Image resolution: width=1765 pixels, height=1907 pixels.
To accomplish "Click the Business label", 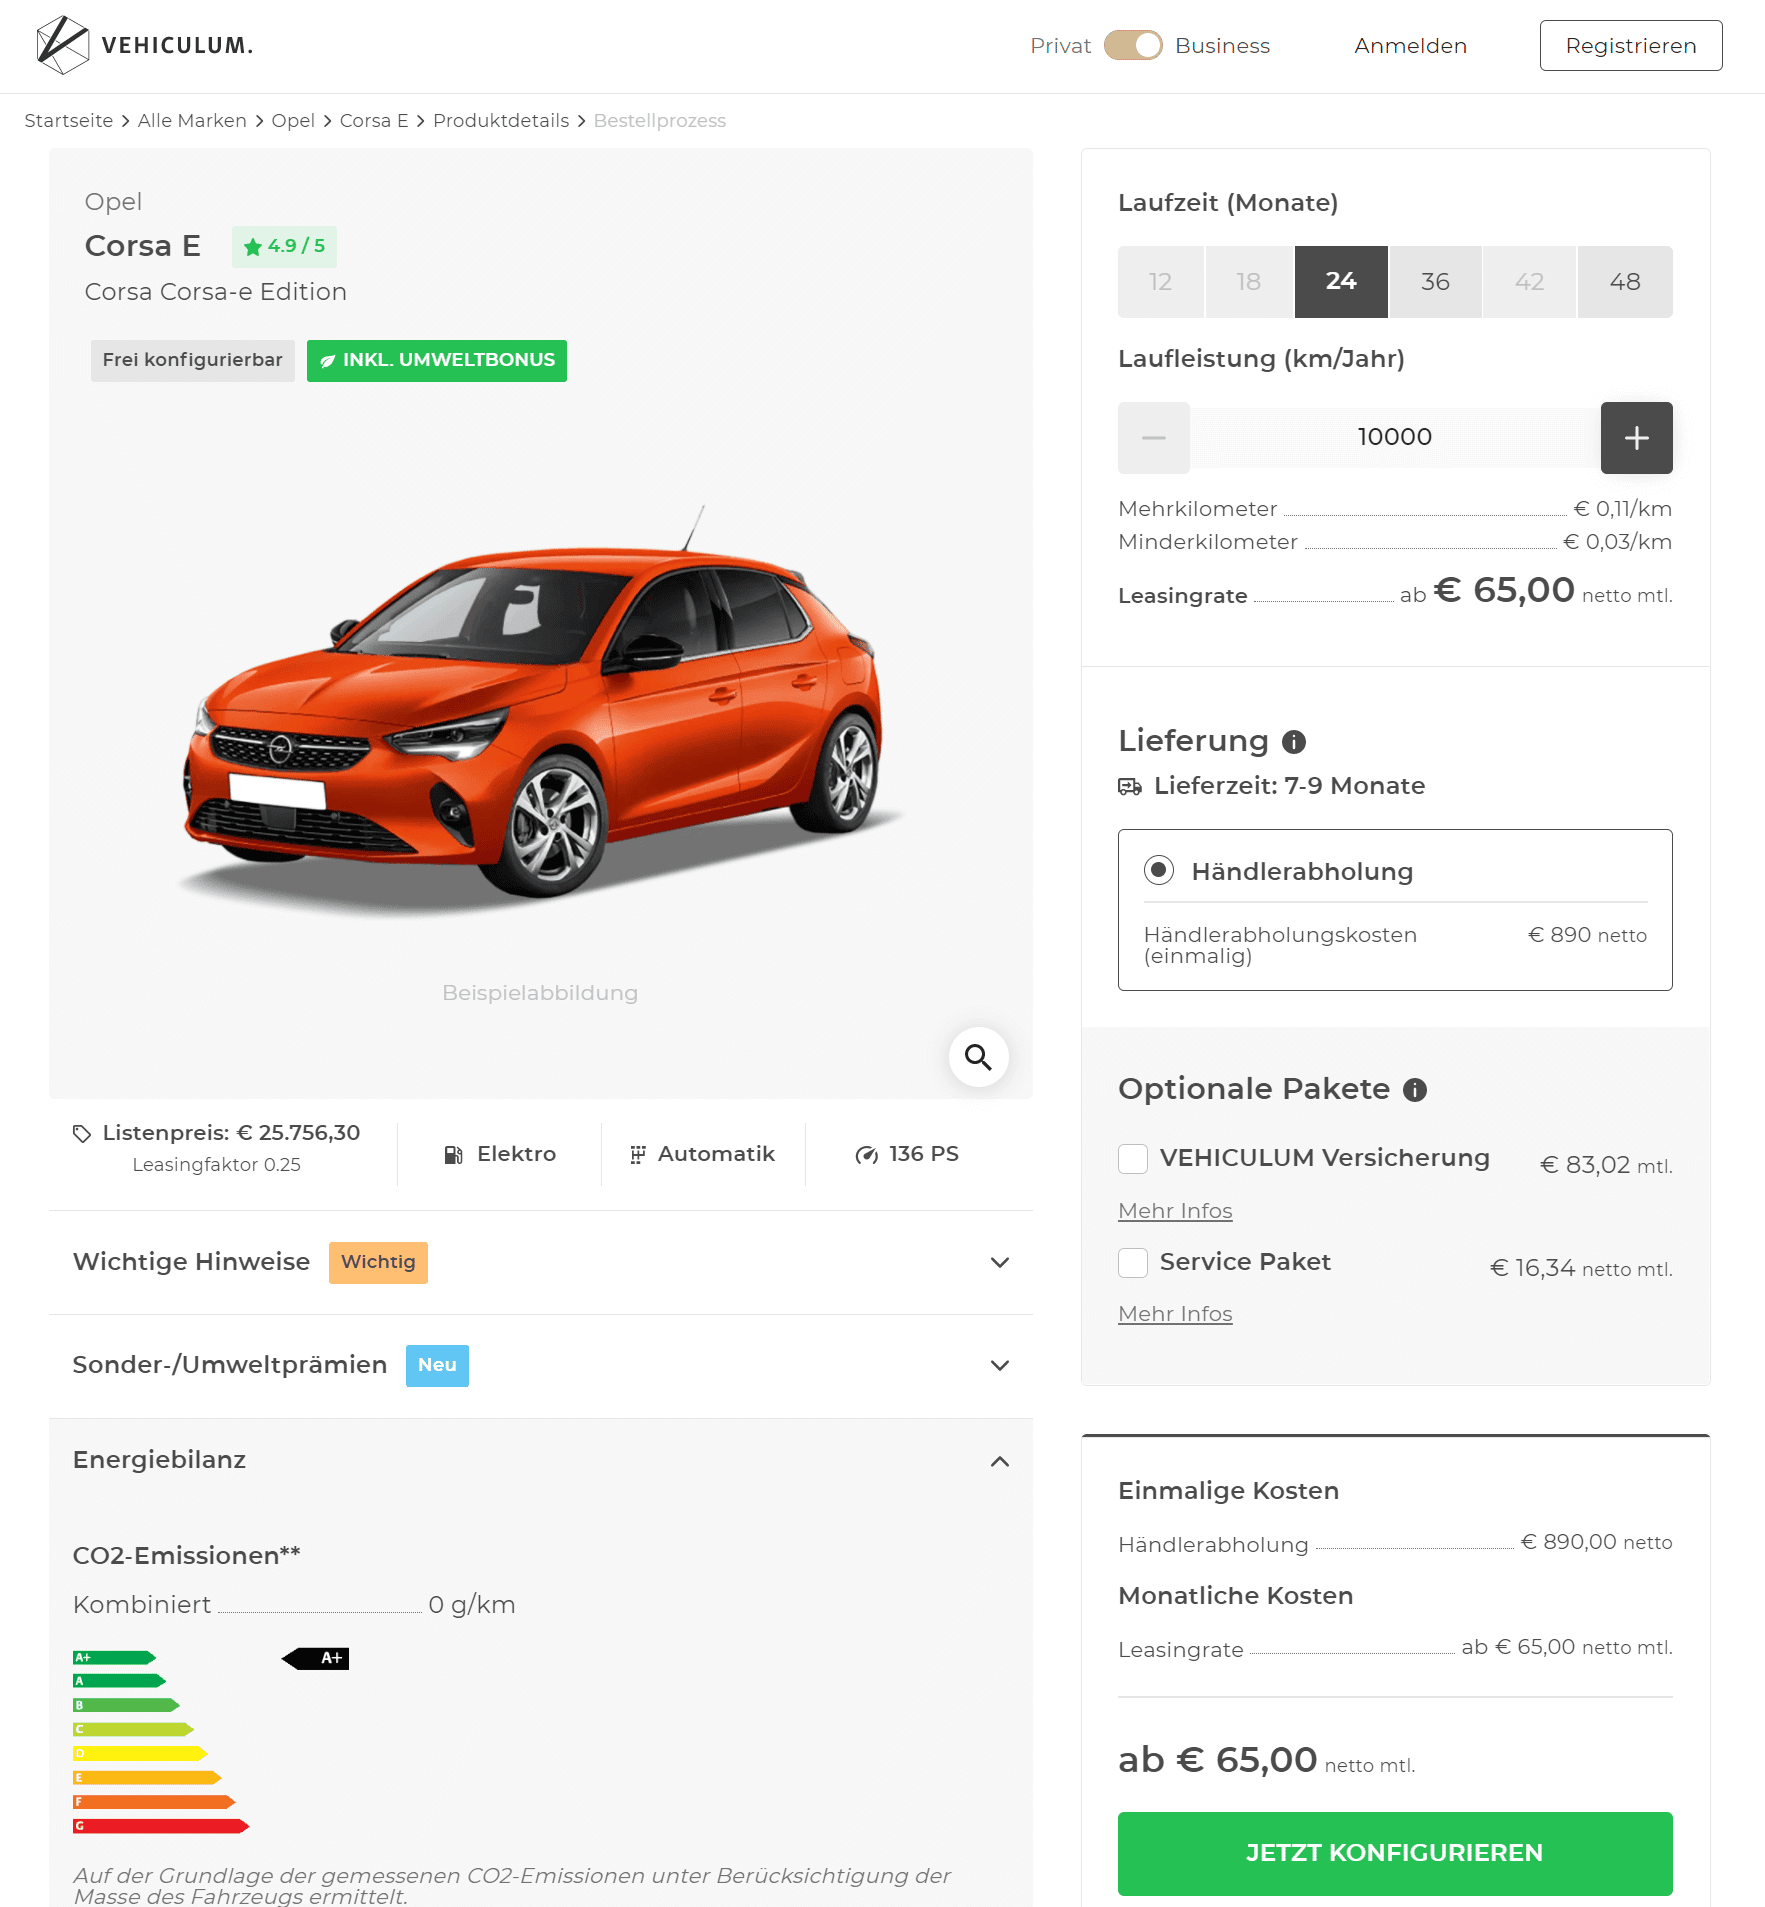I will click(x=1222, y=46).
